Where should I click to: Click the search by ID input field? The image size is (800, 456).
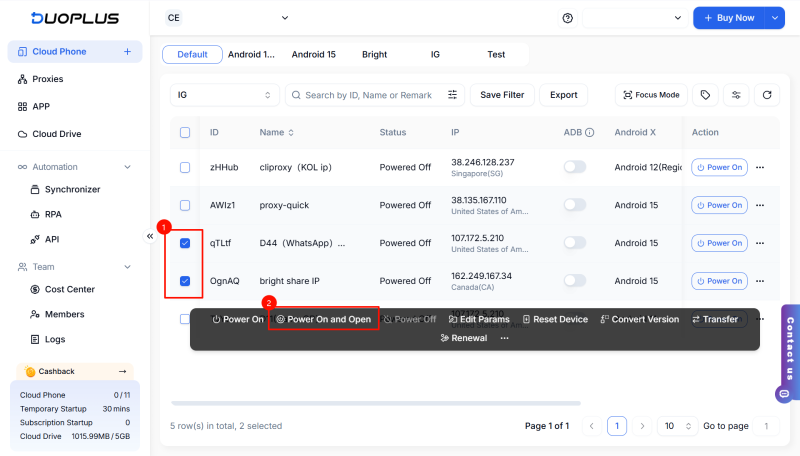tap(372, 95)
